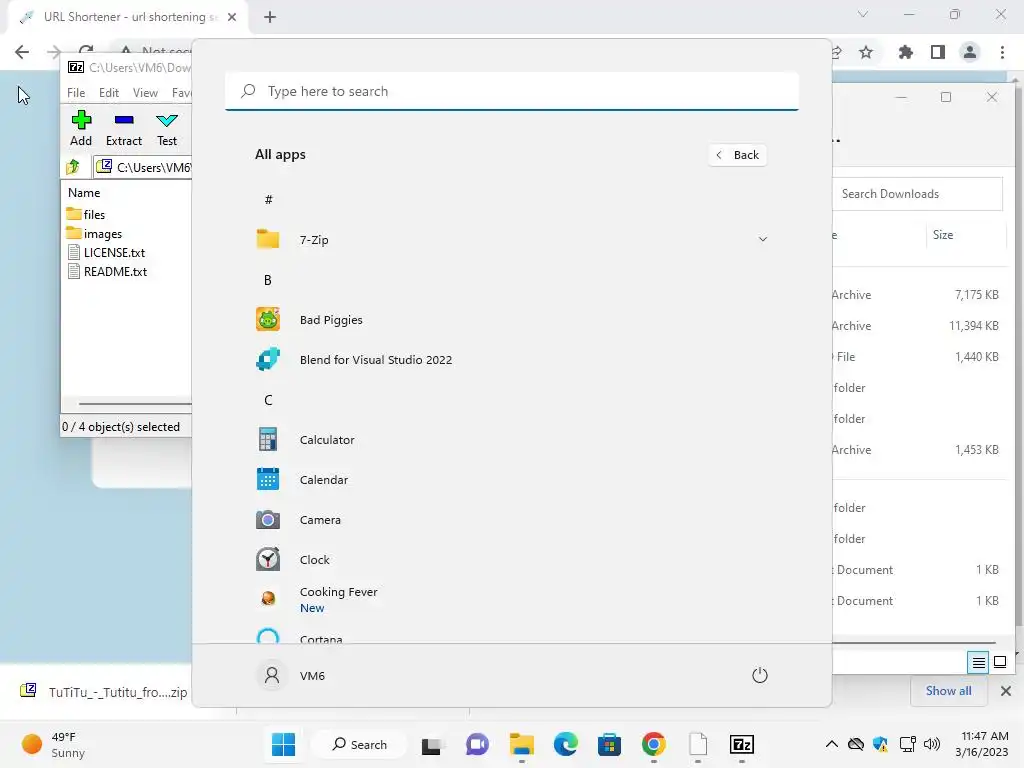The height and width of the screenshot is (768, 1024).
Task: Open the 7-Zip folder in All apps
Action: tap(511, 240)
